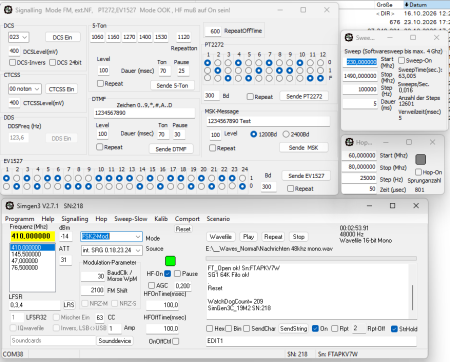This screenshot has width=450, height=362.
Task: Click the Hop Stop MHz field 80,000000
Action: click(x=360, y=167)
